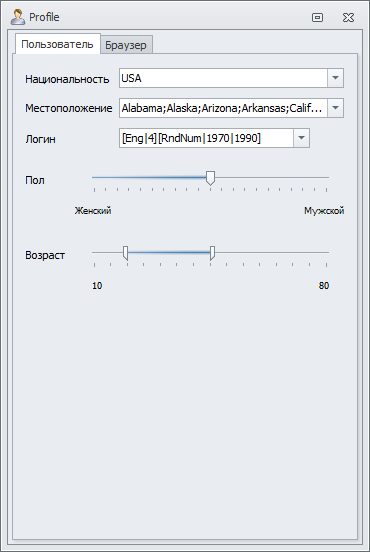Select the Пользователь tab

click(x=57, y=44)
